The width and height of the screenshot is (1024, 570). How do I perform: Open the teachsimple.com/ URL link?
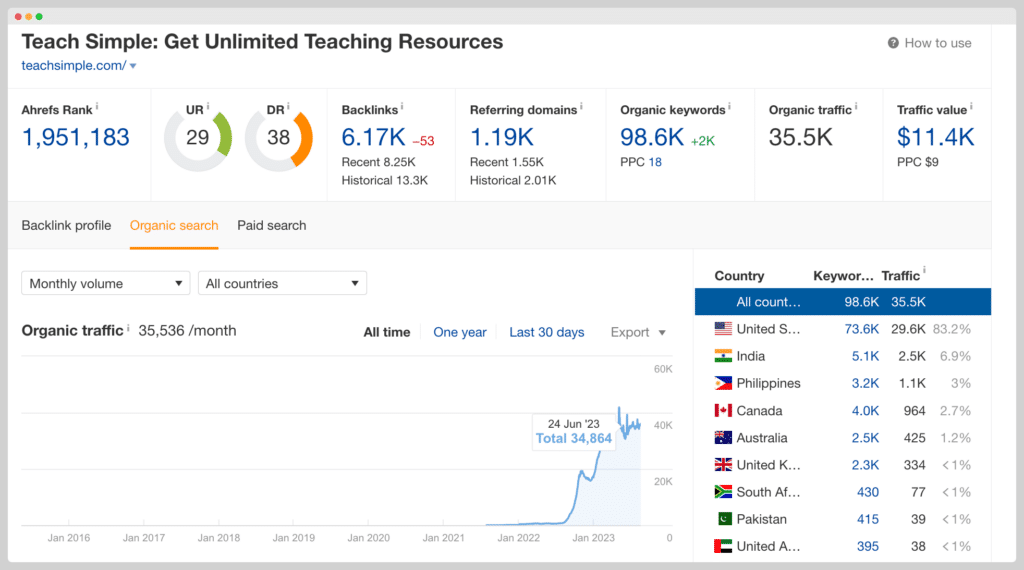(74, 65)
